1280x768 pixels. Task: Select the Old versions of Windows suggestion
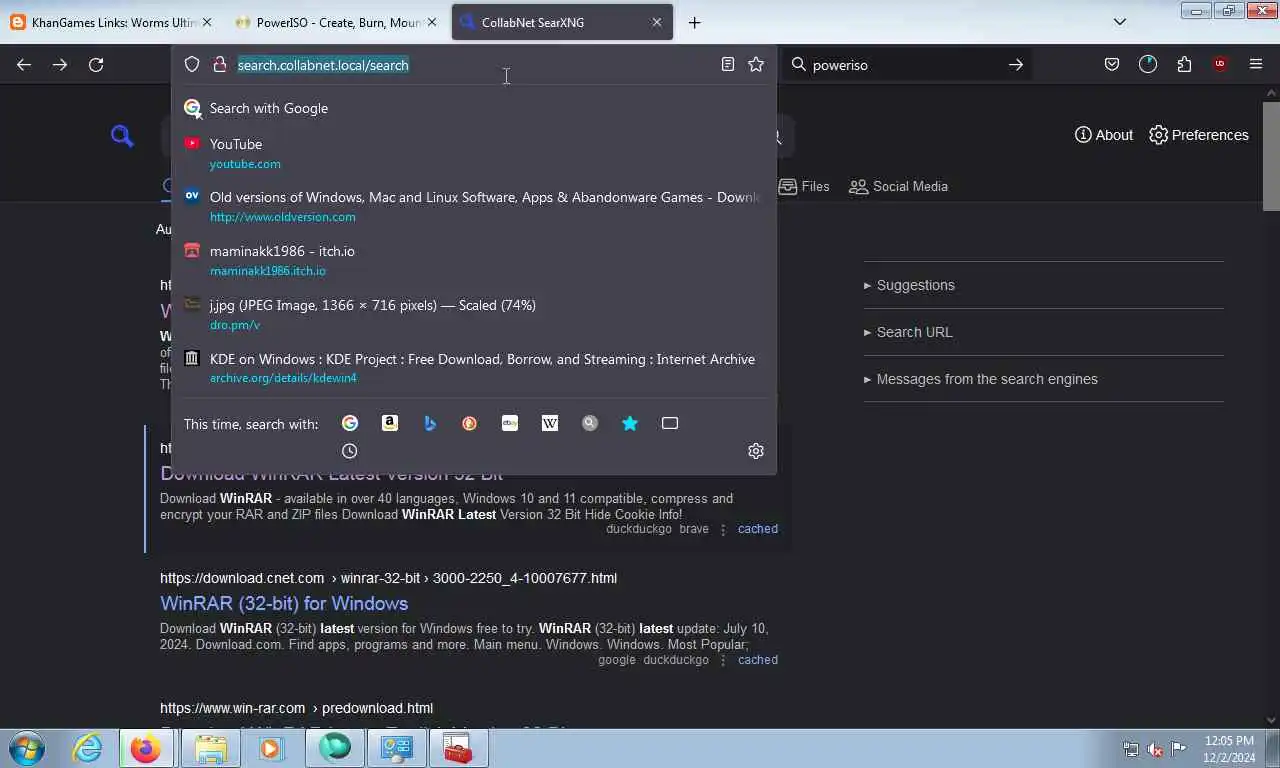[x=474, y=206]
